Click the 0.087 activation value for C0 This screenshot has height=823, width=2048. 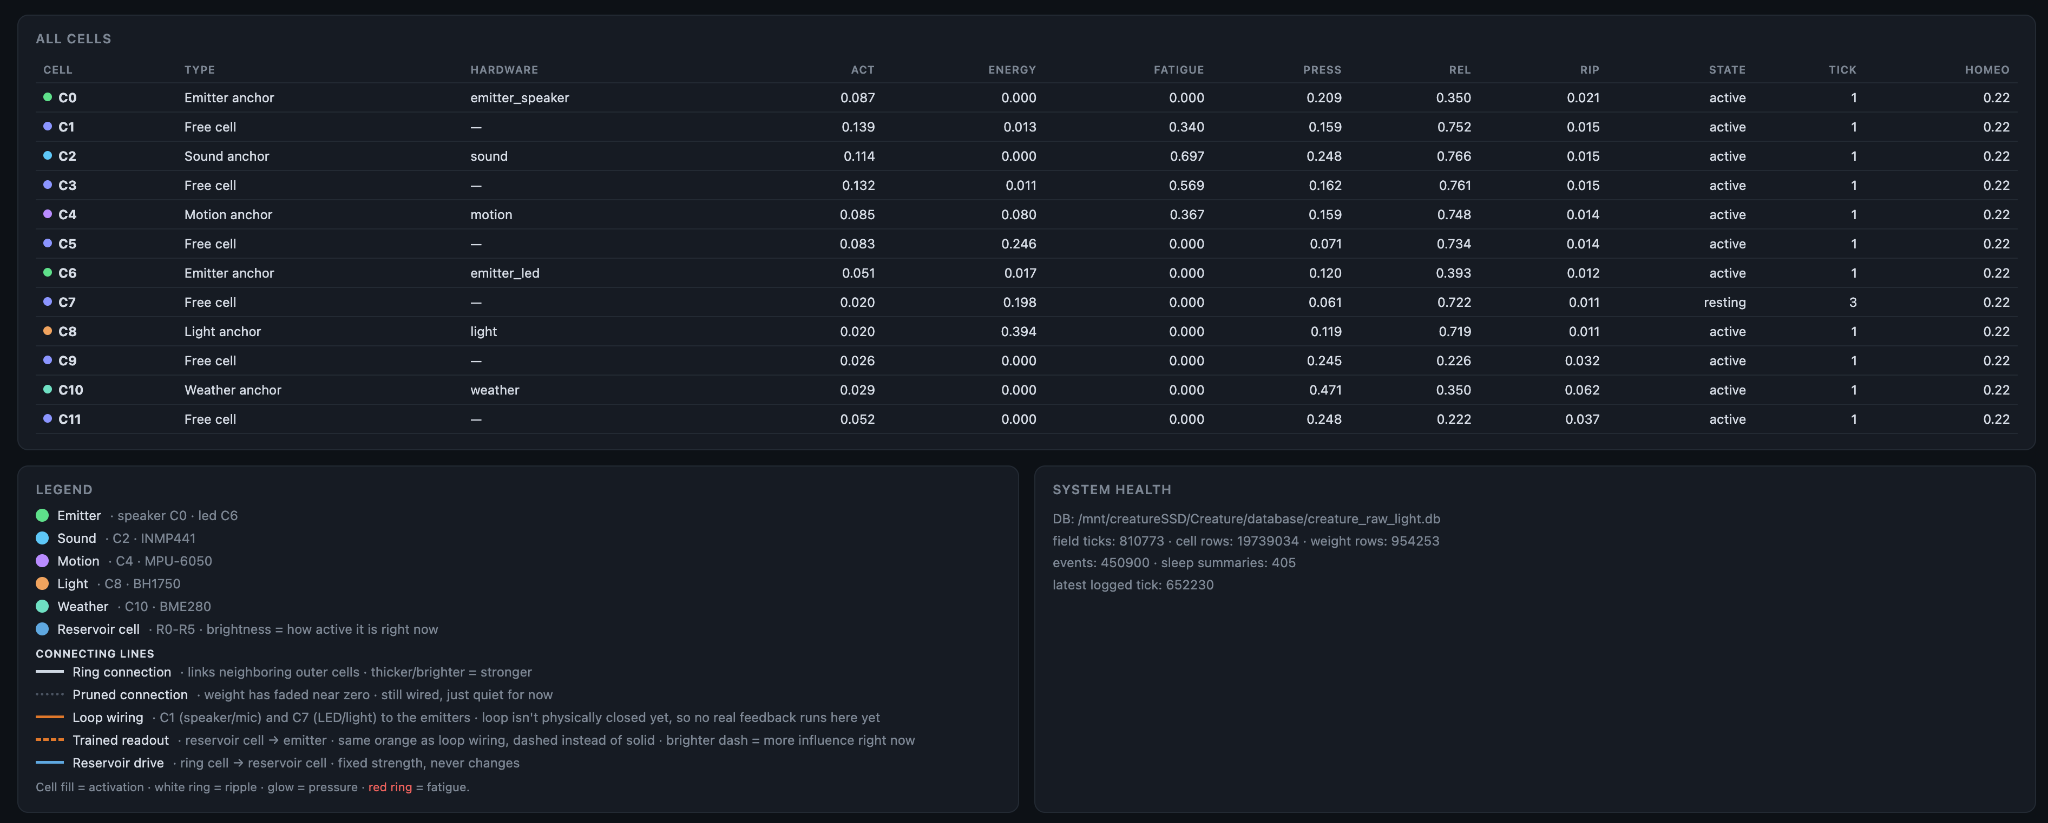(857, 98)
